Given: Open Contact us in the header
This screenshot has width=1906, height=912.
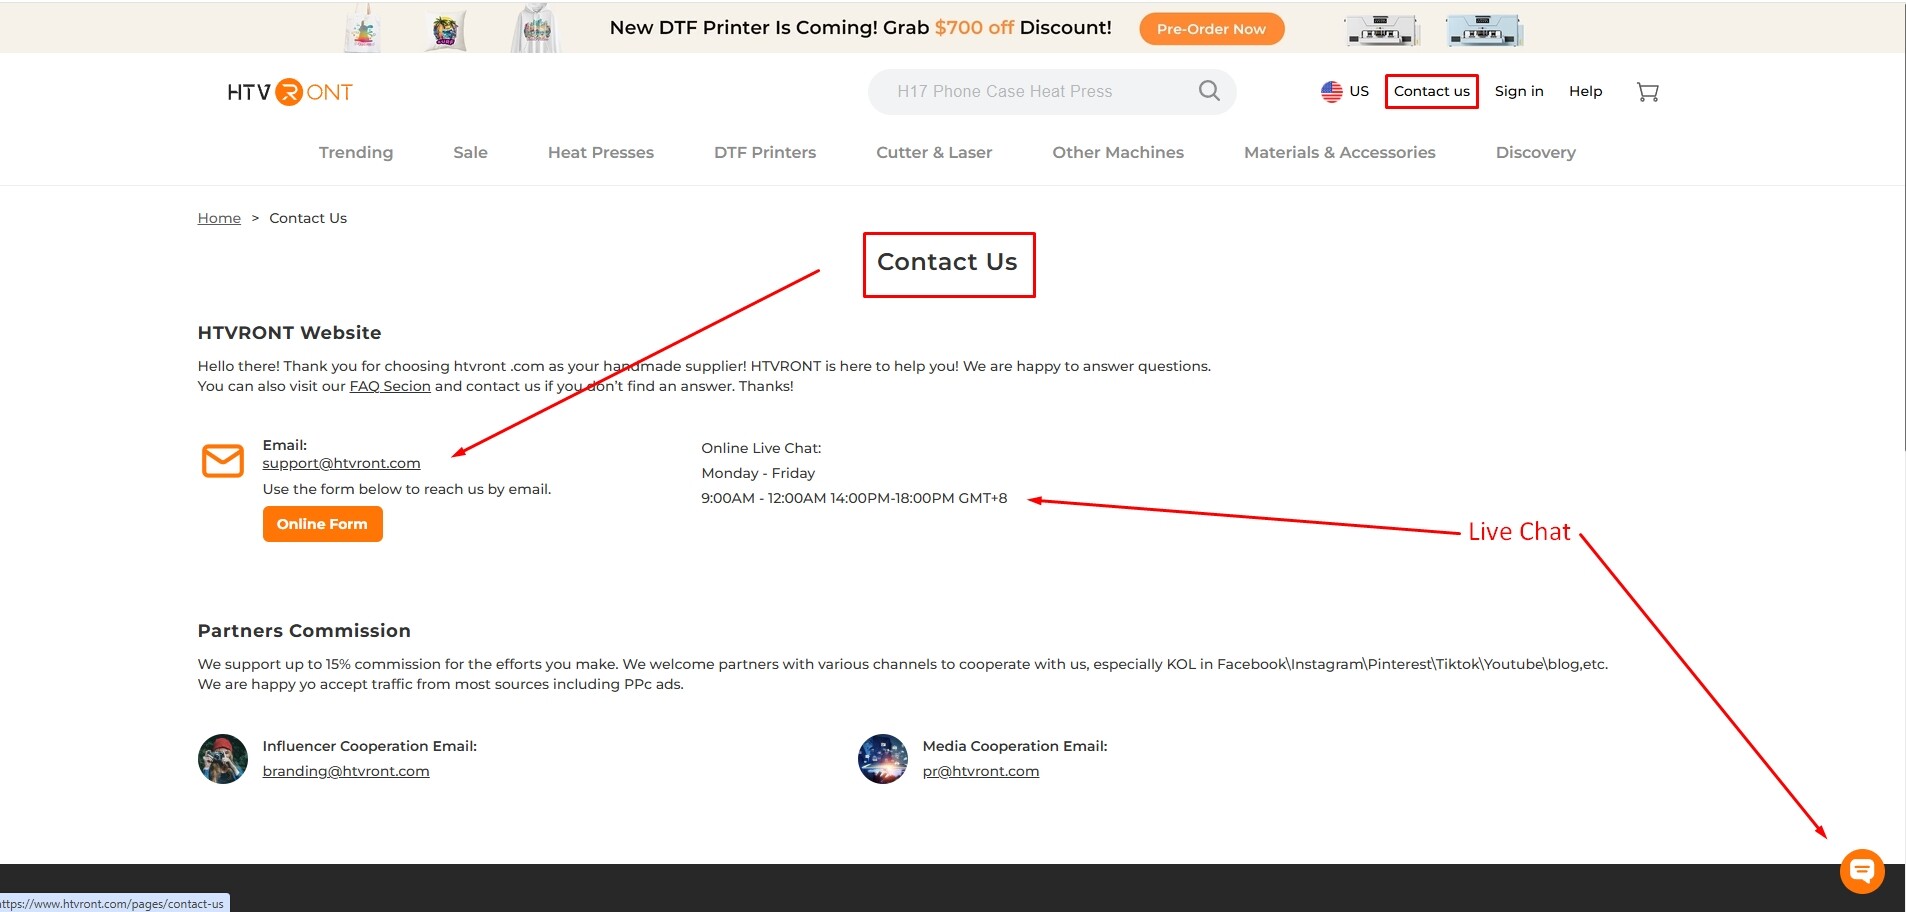Looking at the screenshot, I should click(x=1431, y=91).
